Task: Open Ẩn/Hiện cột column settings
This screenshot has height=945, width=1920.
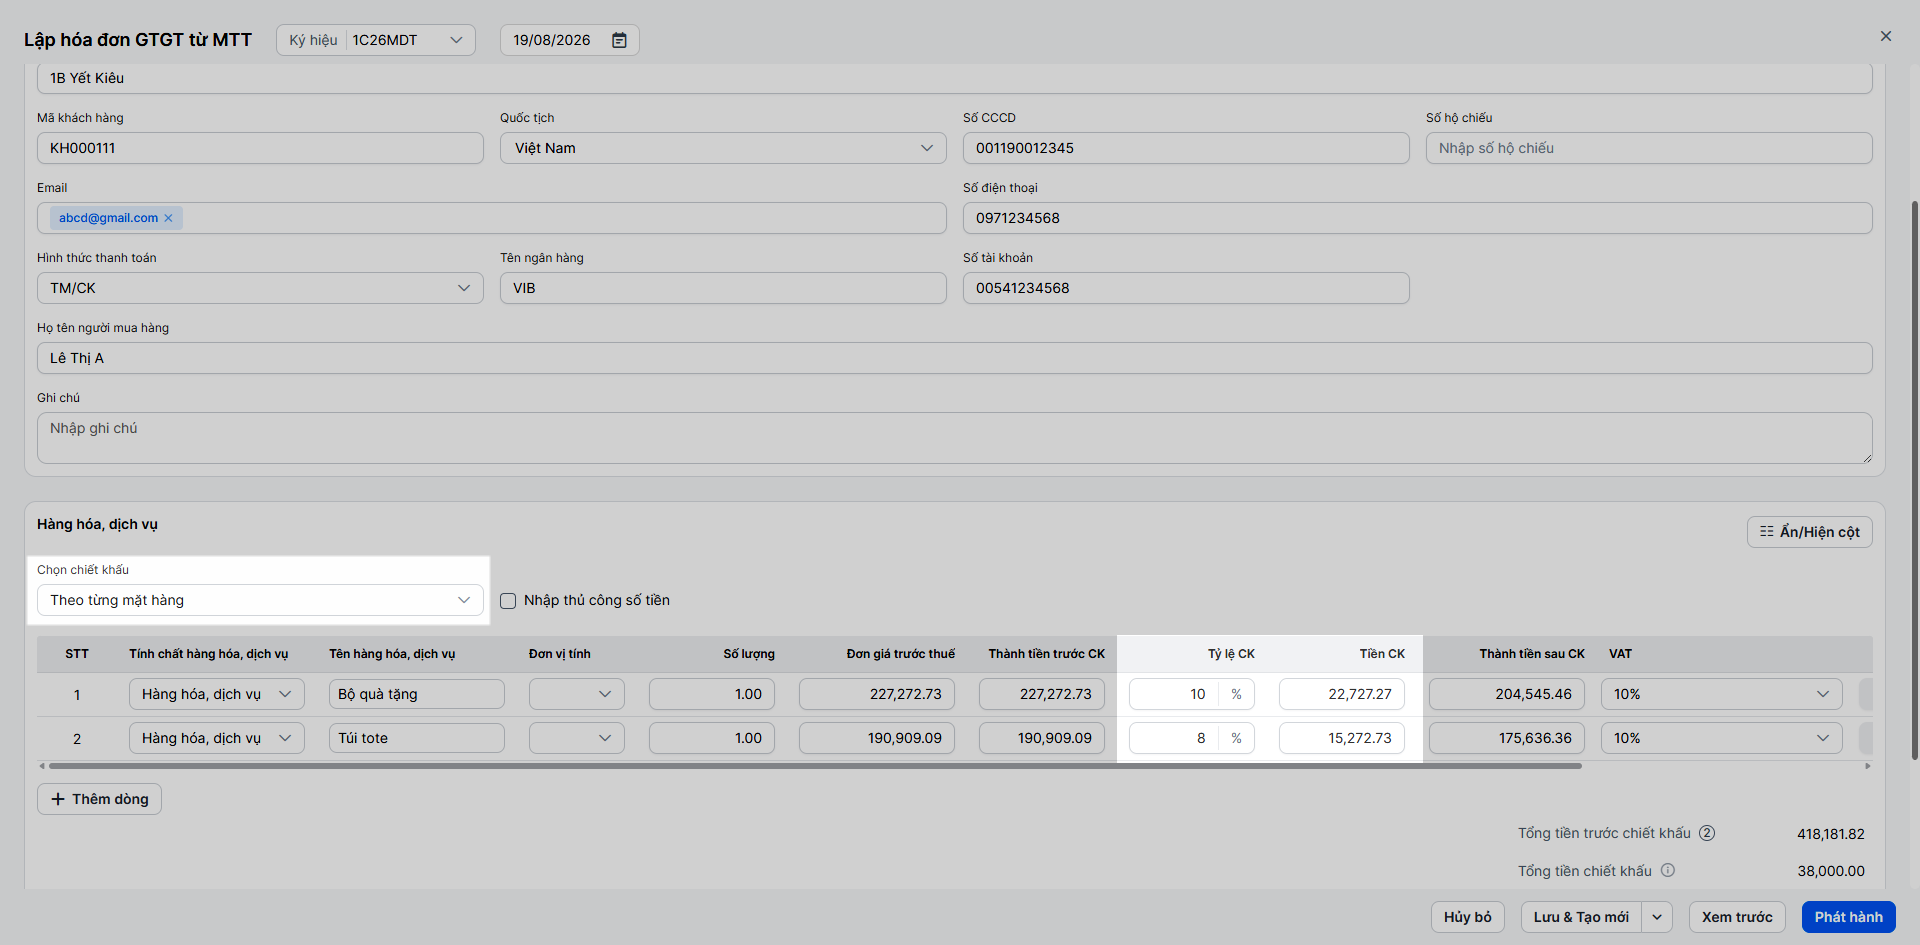Action: coord(1809,532)
